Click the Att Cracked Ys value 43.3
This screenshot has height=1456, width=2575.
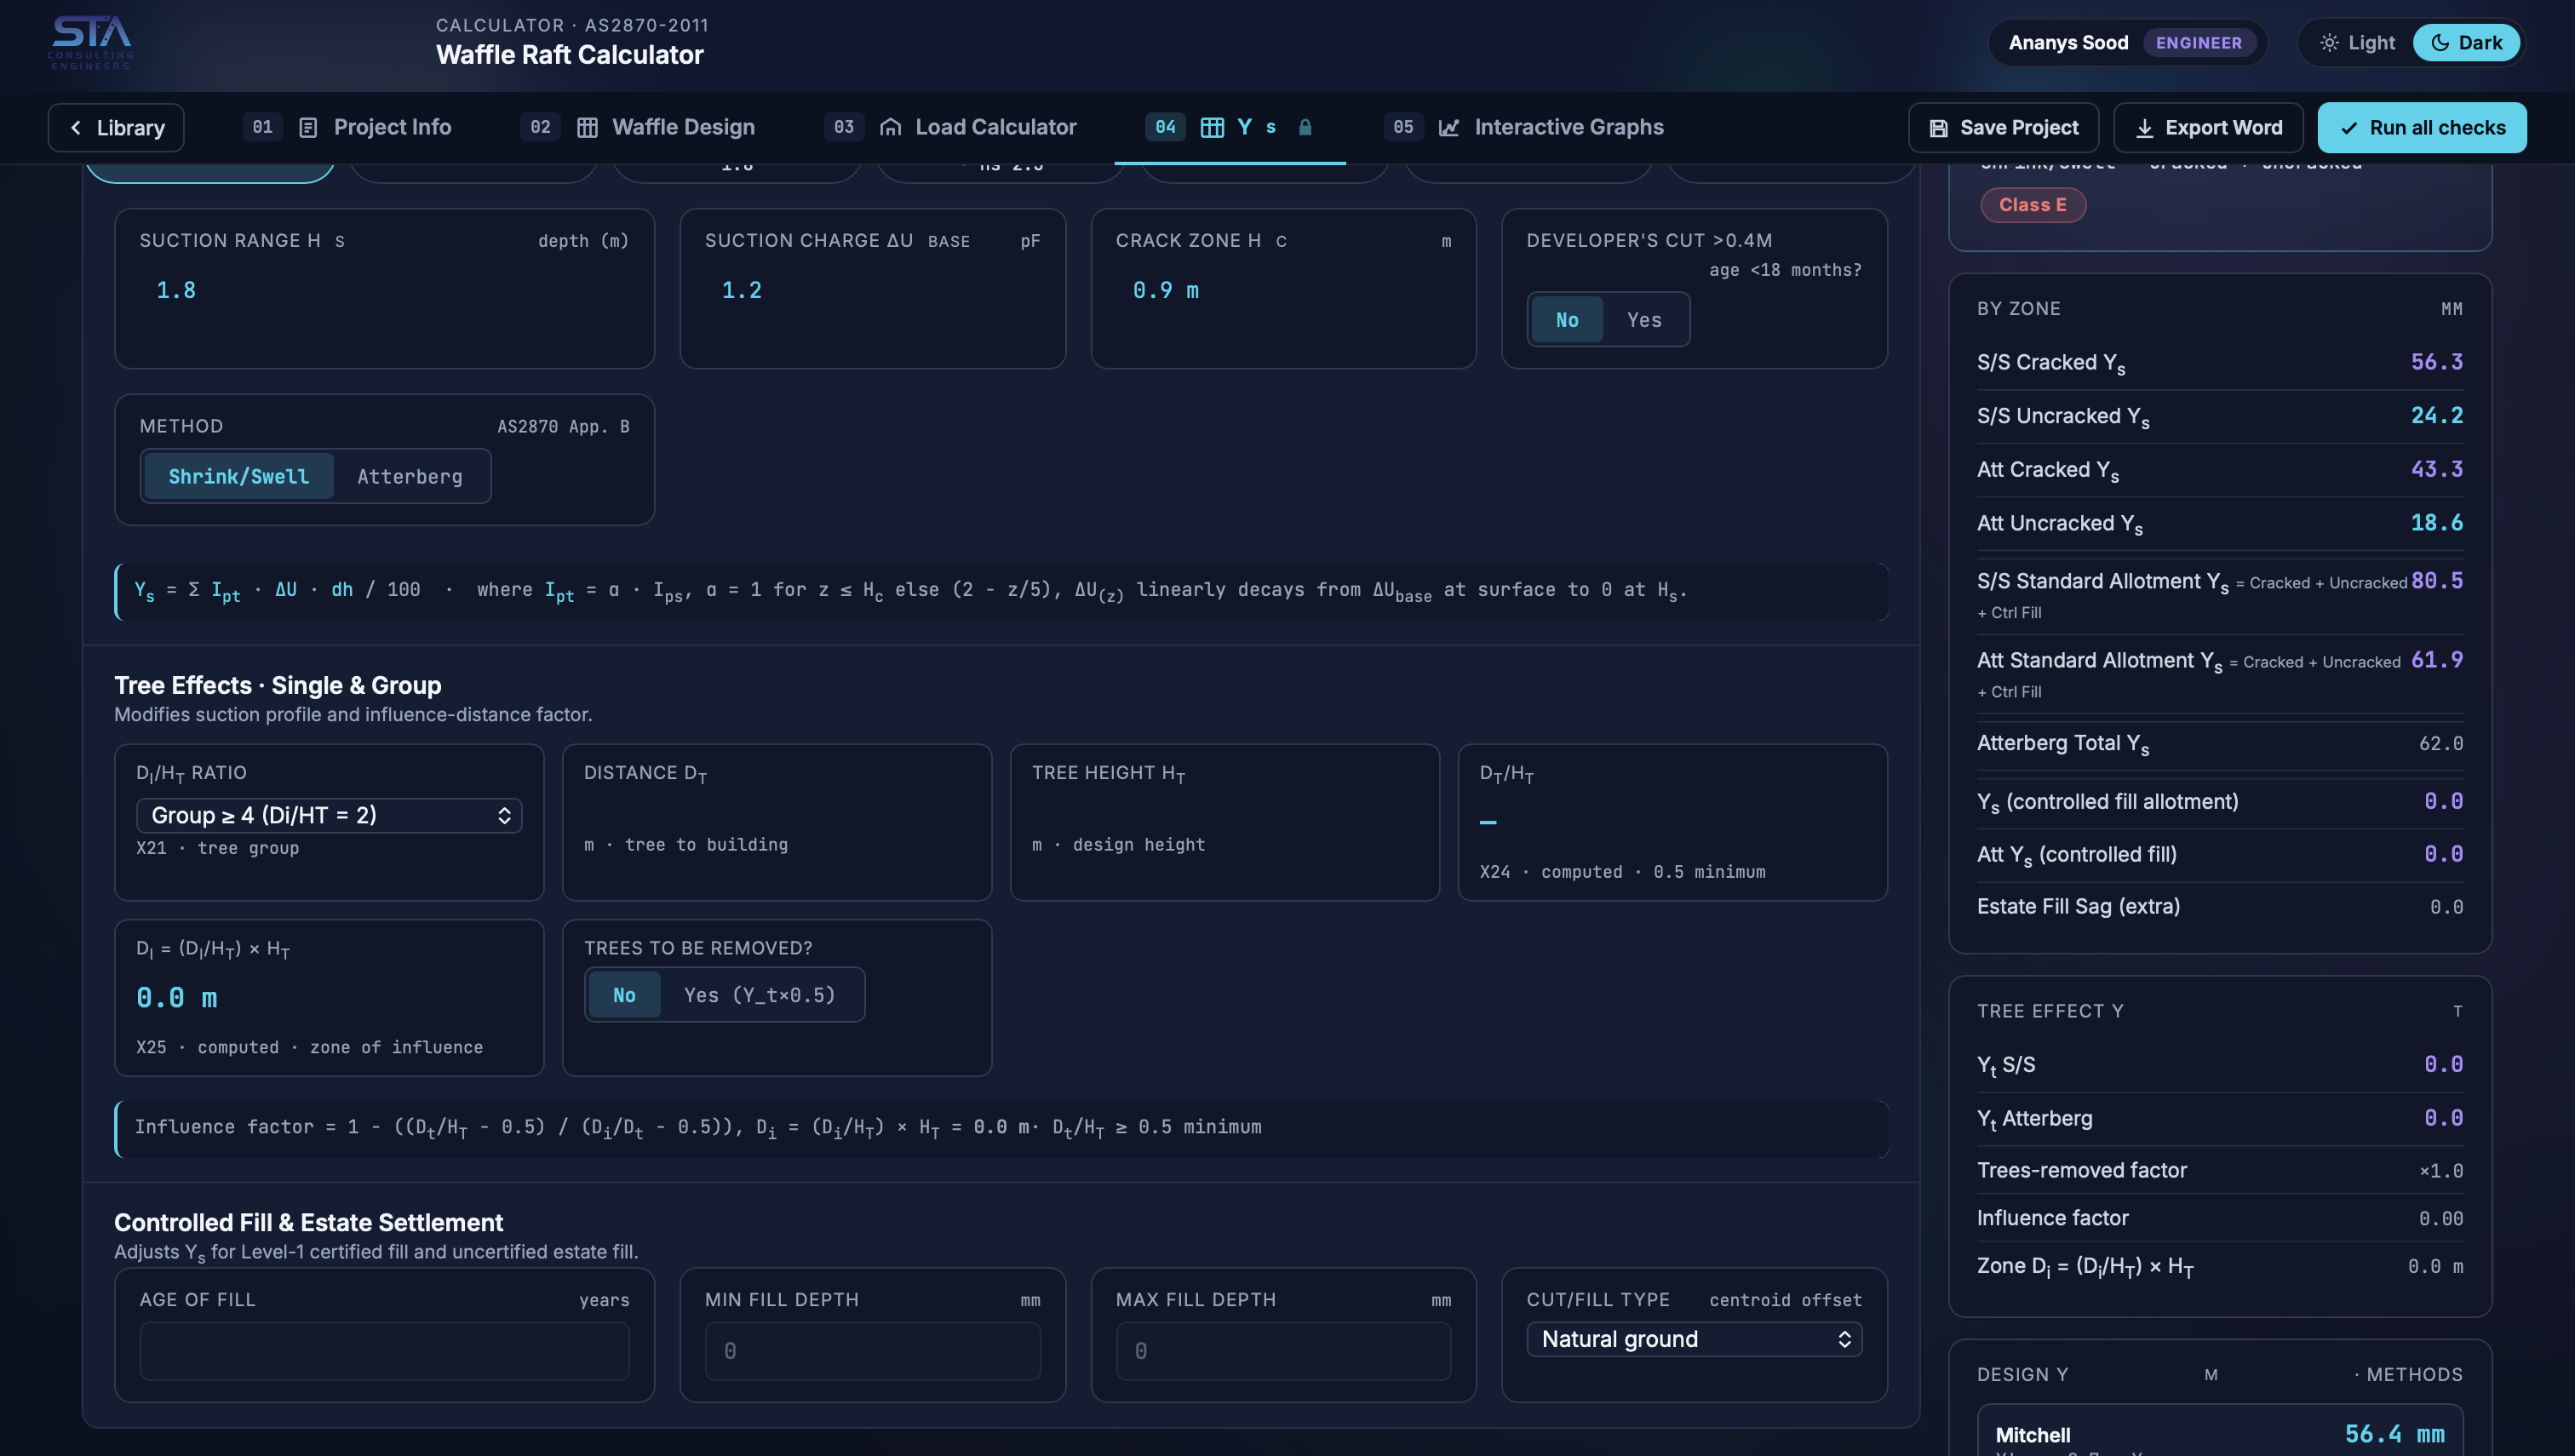(2436, 469)
